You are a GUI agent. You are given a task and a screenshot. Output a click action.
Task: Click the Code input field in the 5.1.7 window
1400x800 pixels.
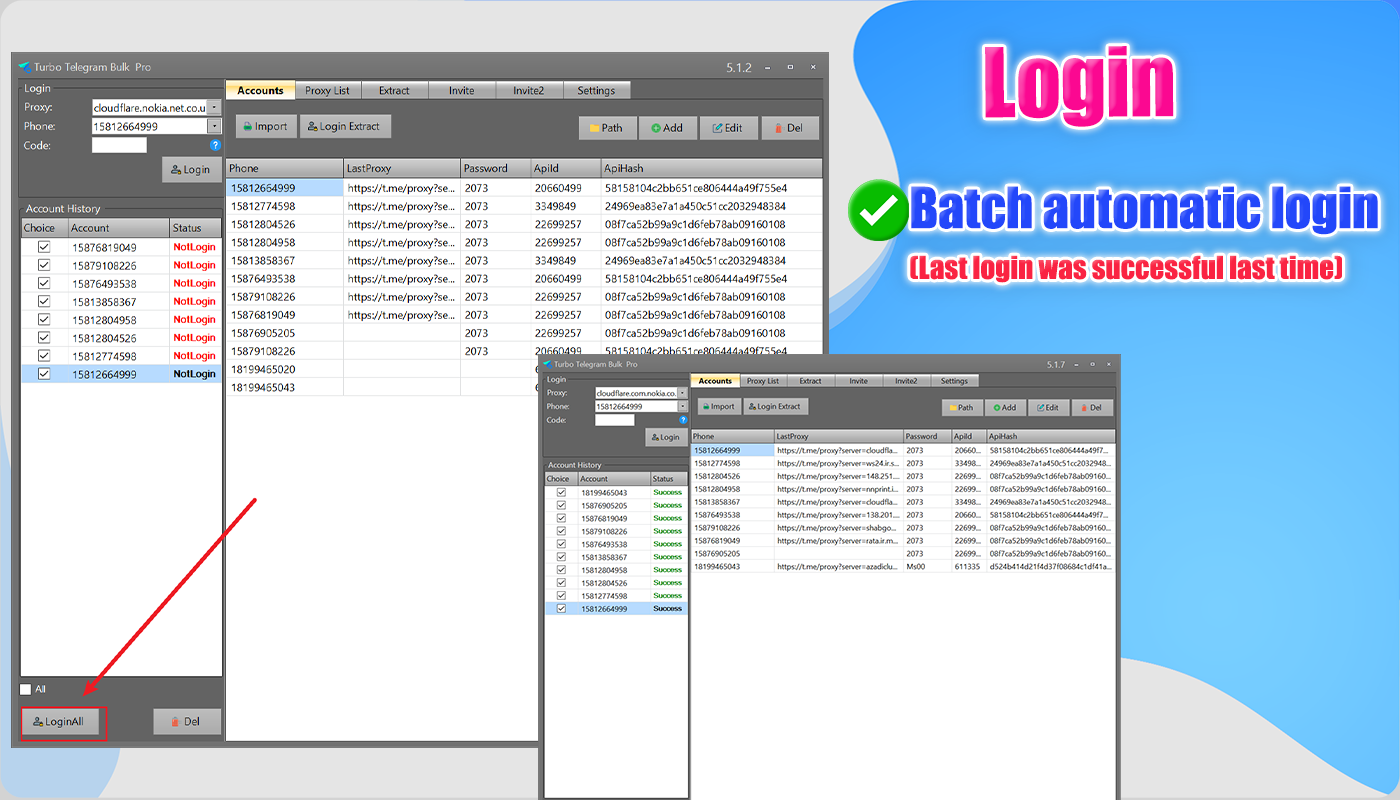click(615, 420)
